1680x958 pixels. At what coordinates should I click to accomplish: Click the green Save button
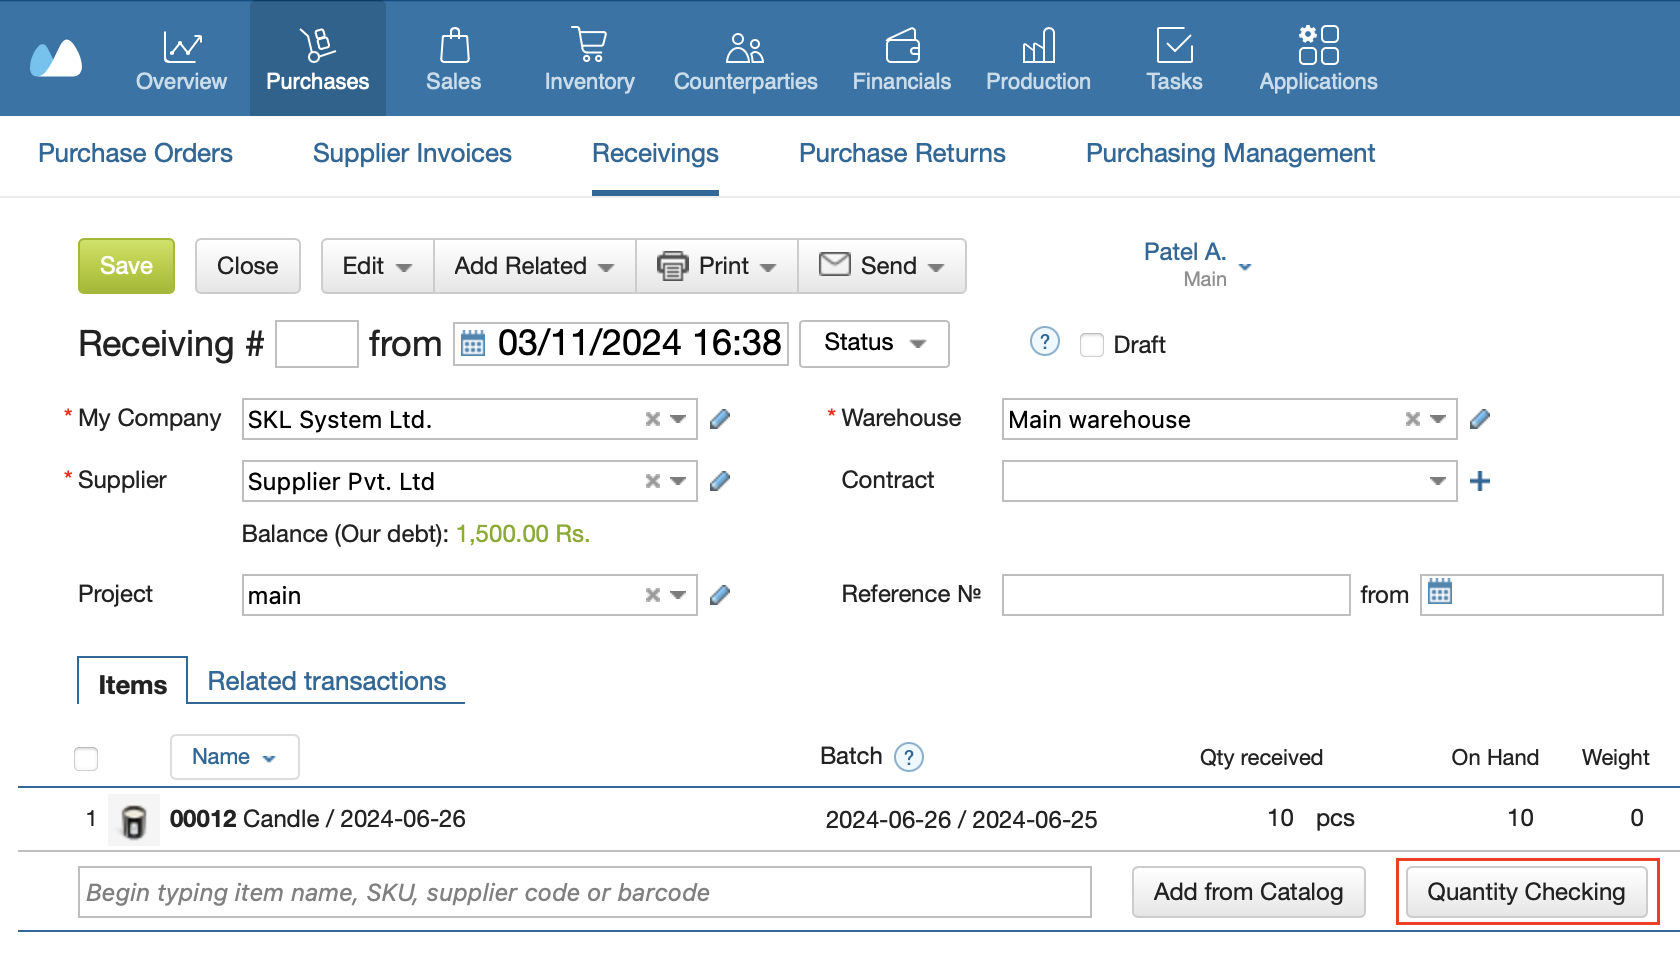126,266
